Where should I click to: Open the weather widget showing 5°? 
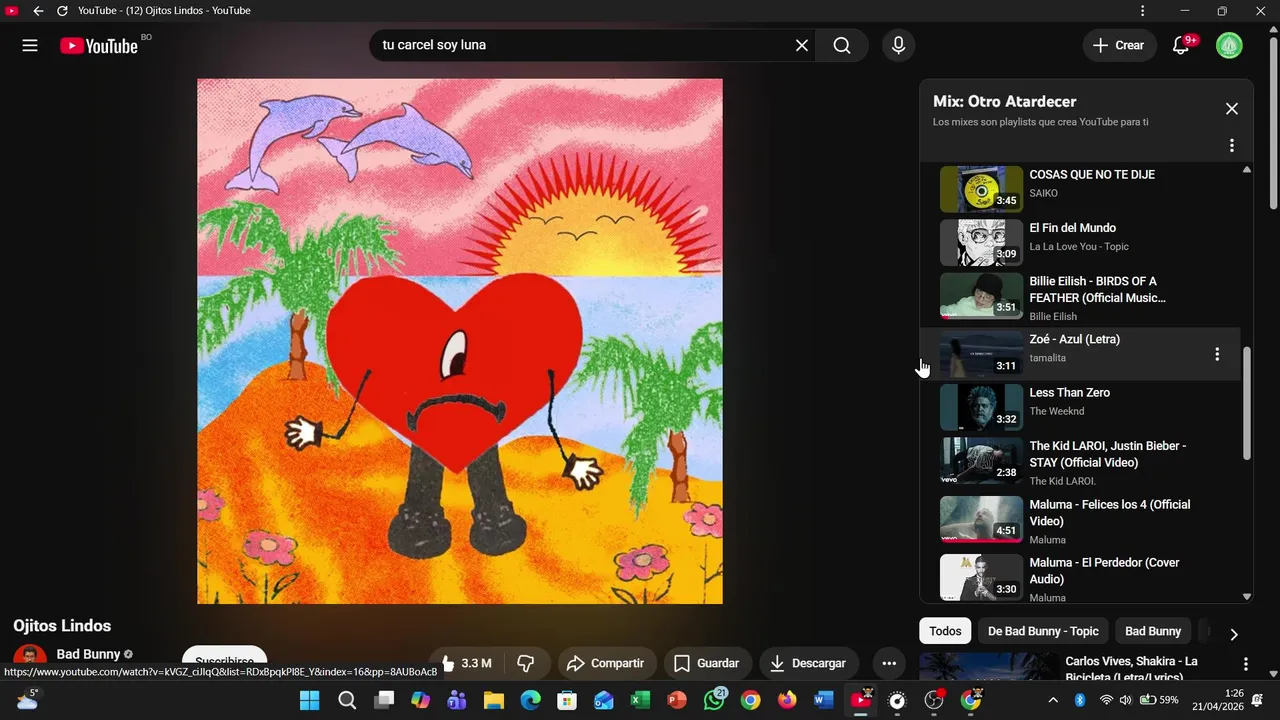tap(27, 700)
